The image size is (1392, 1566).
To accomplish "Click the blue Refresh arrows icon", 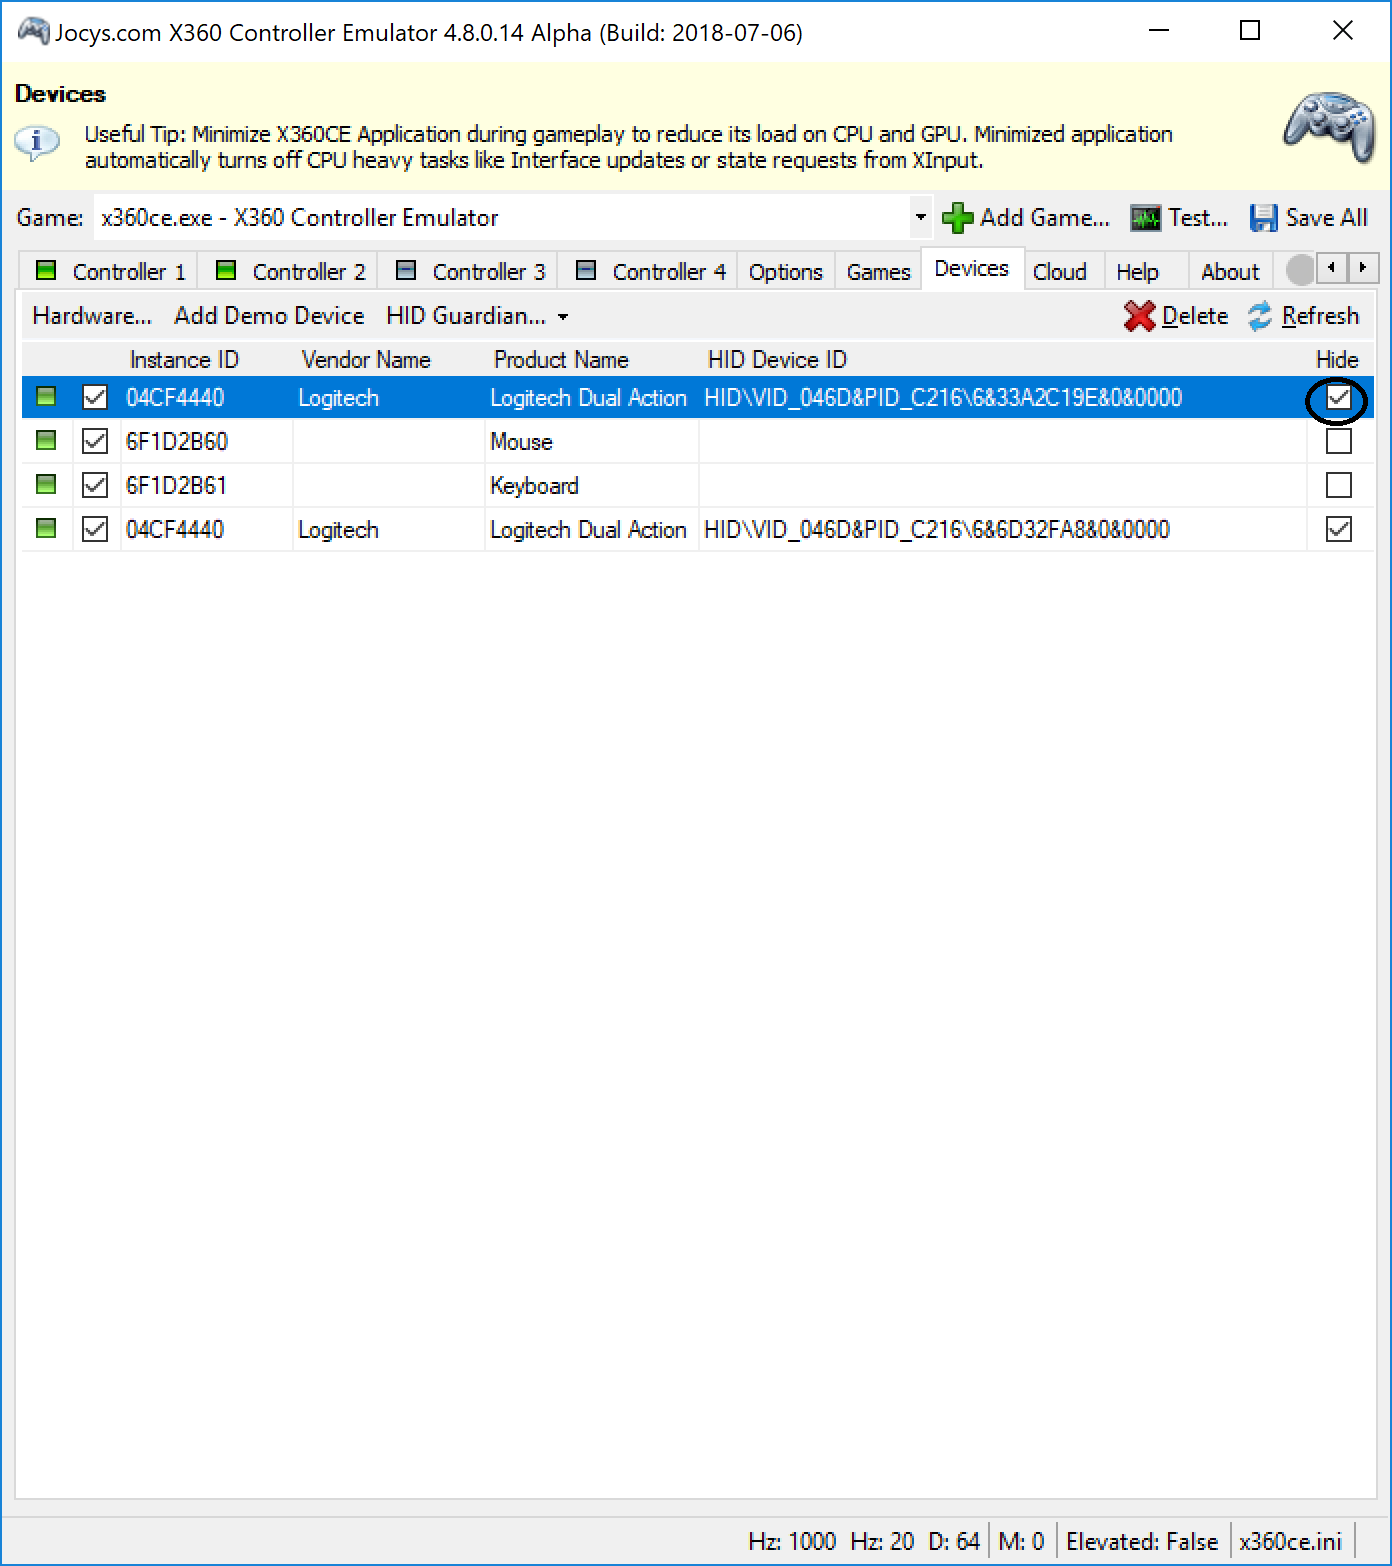I will tap(1260, 316).
